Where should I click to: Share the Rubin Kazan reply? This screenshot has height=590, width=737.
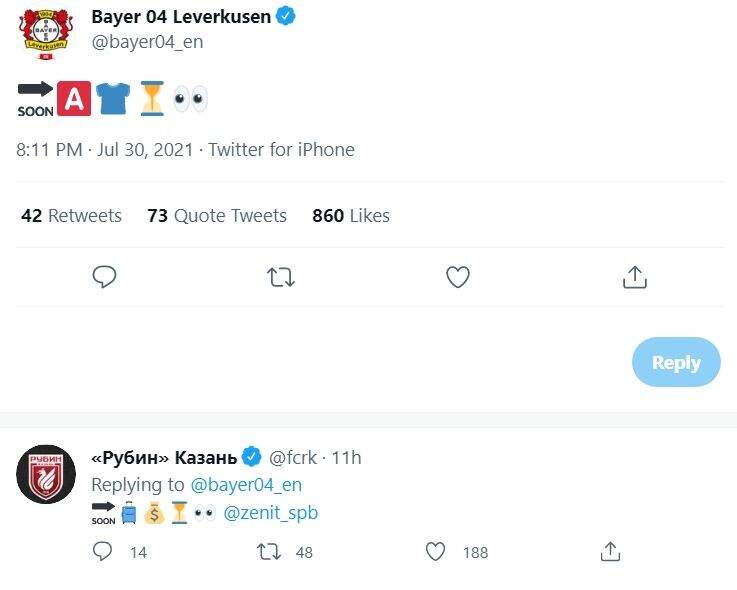coord(610,551)
